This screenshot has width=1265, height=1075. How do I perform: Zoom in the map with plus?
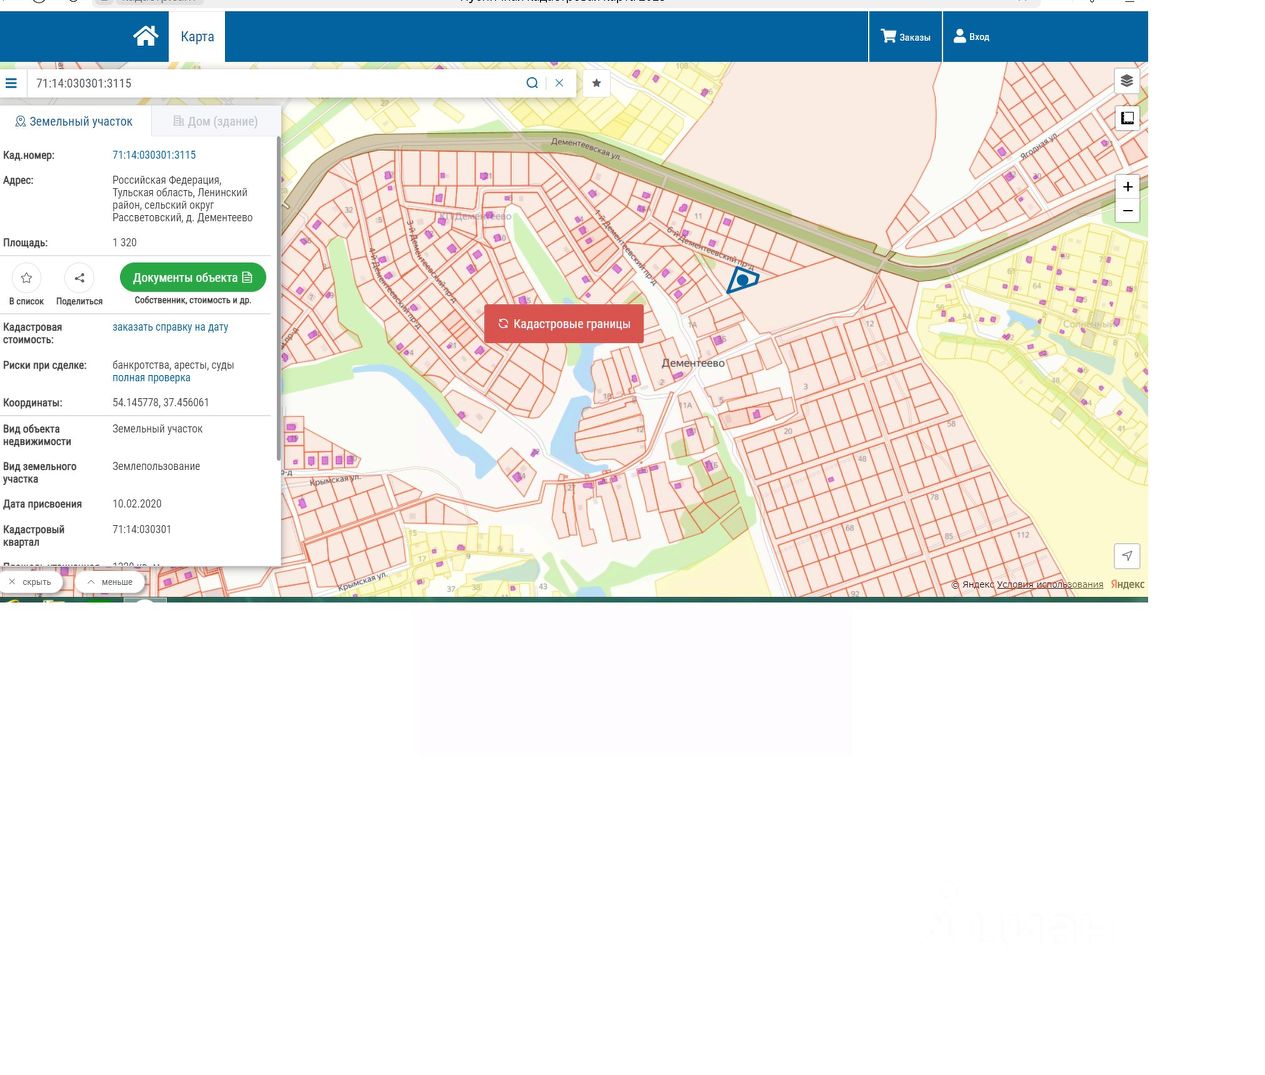[x=1127, y=186]
